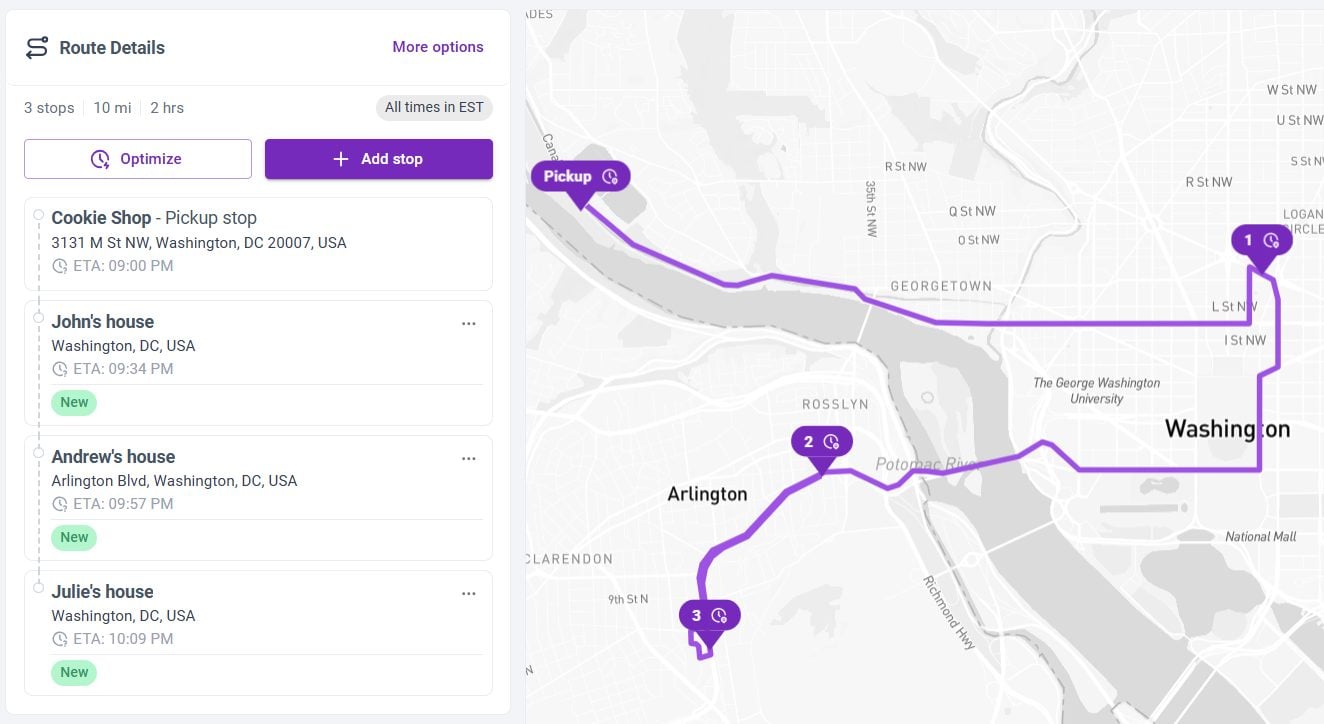Click the clock icon on map marker 2
The width and height of the screenshot is (1324, 724).
tap(833, 440)
